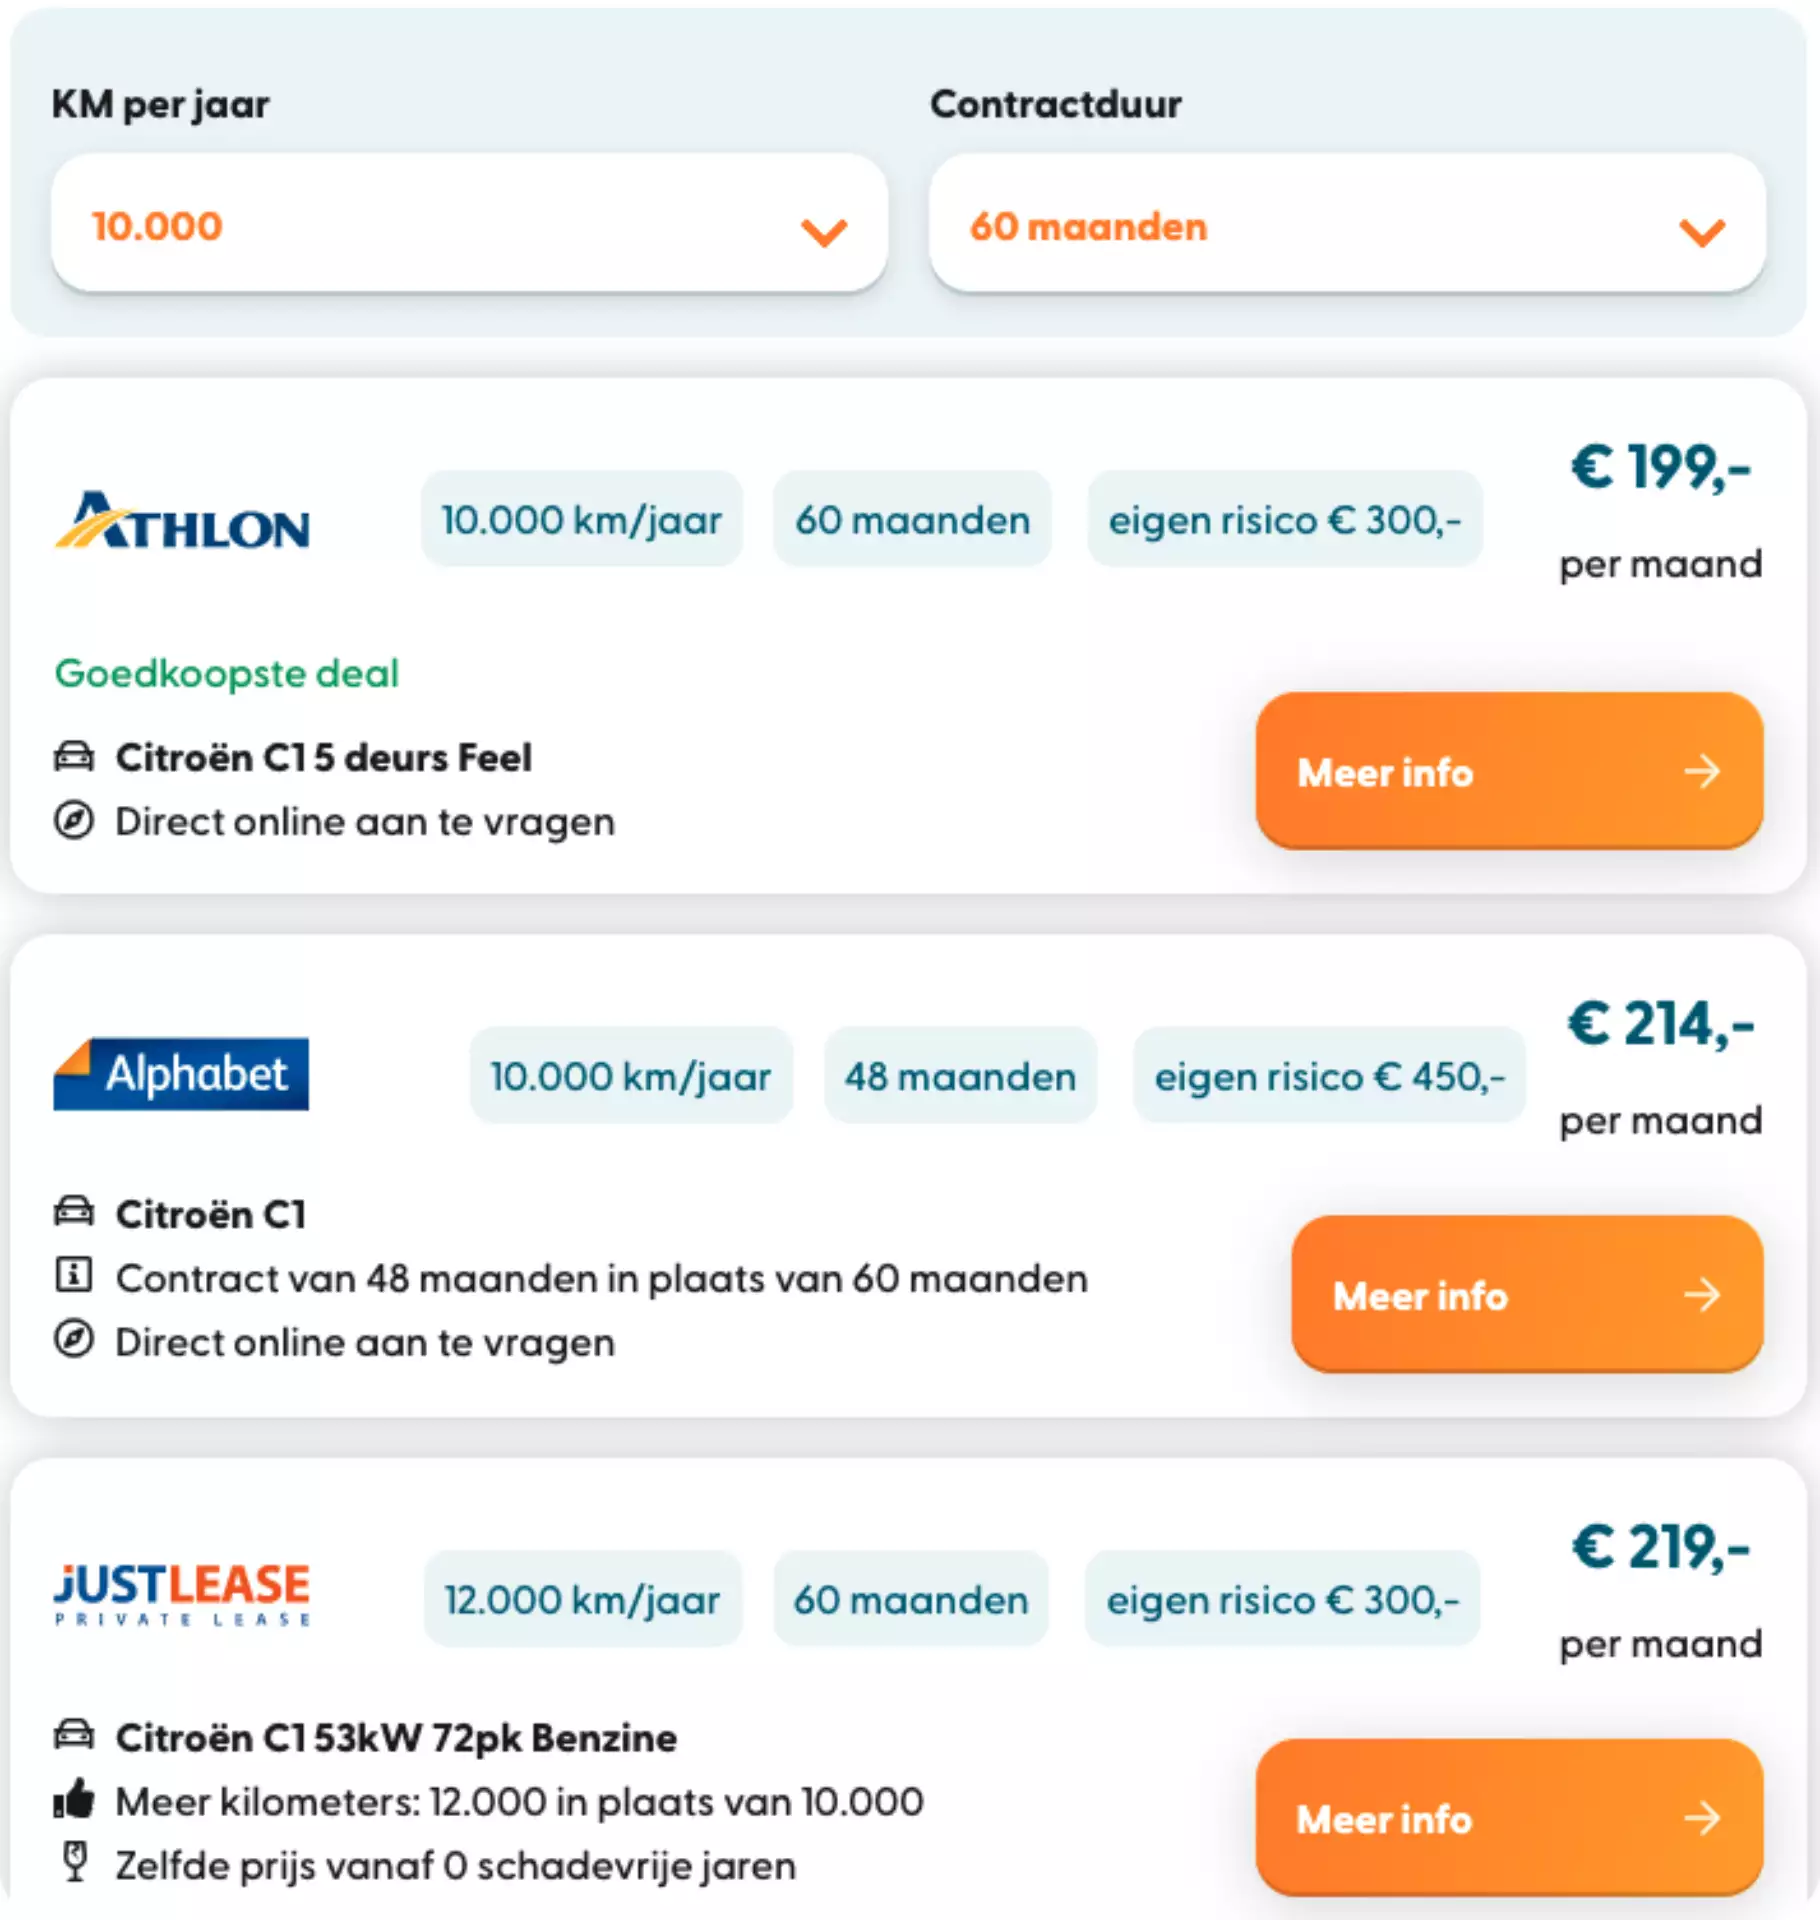The width and height of the screenshot is (1820, 1920).
Task: Click award icon beside Zelfde prijs vanaf 0
Action: 74,1862
